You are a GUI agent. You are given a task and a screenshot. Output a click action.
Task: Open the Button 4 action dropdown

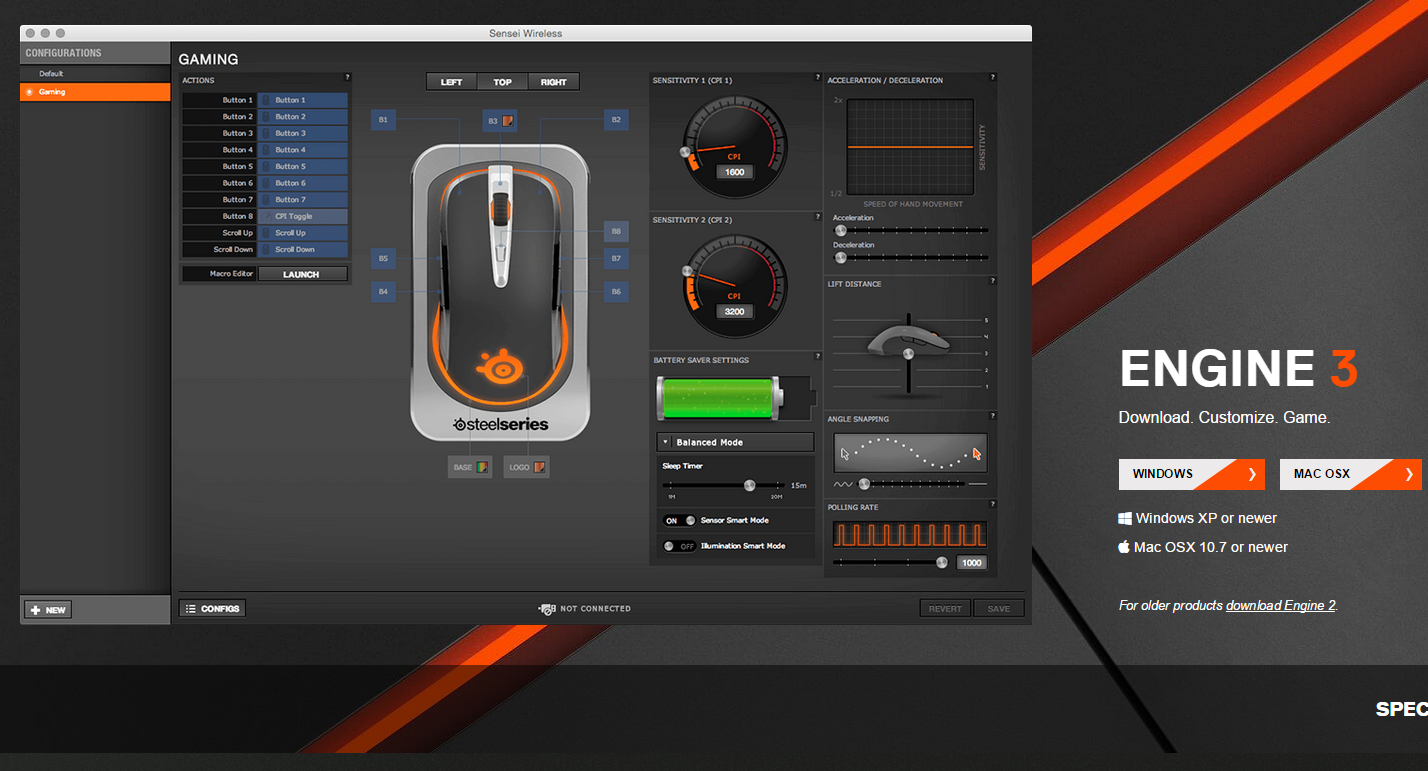coord(303,150)
